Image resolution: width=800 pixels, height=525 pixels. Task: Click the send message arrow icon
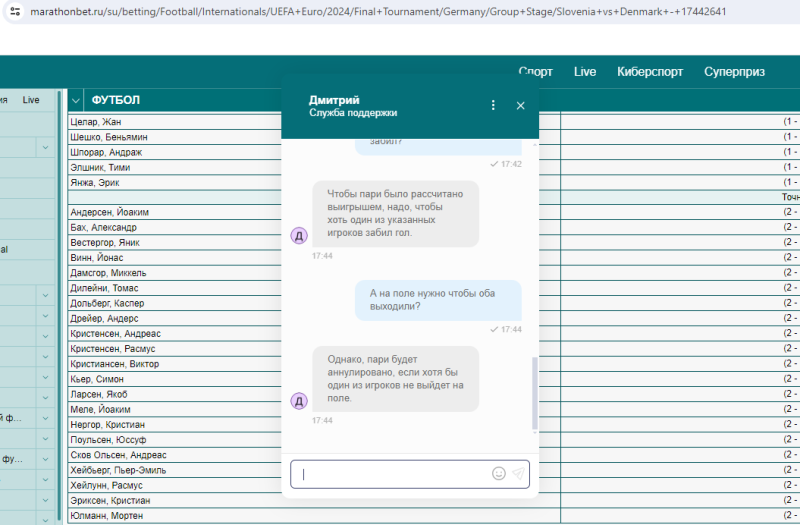coord(518,474)
